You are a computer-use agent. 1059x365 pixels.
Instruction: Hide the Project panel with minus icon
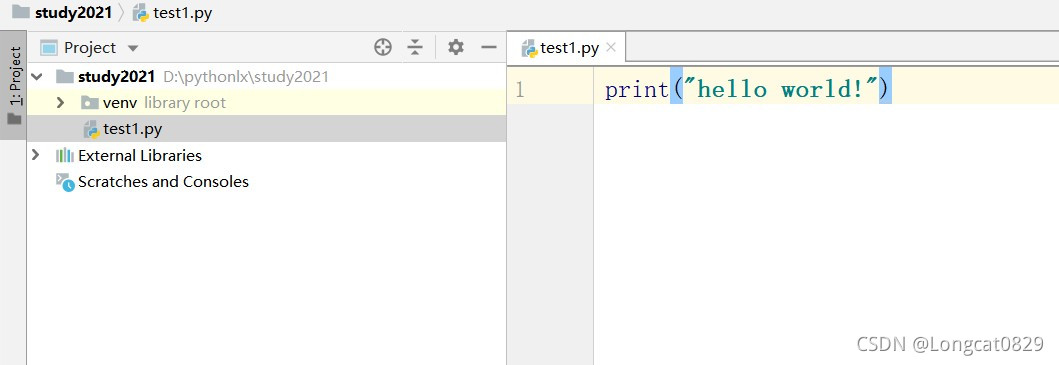(488, 47)
